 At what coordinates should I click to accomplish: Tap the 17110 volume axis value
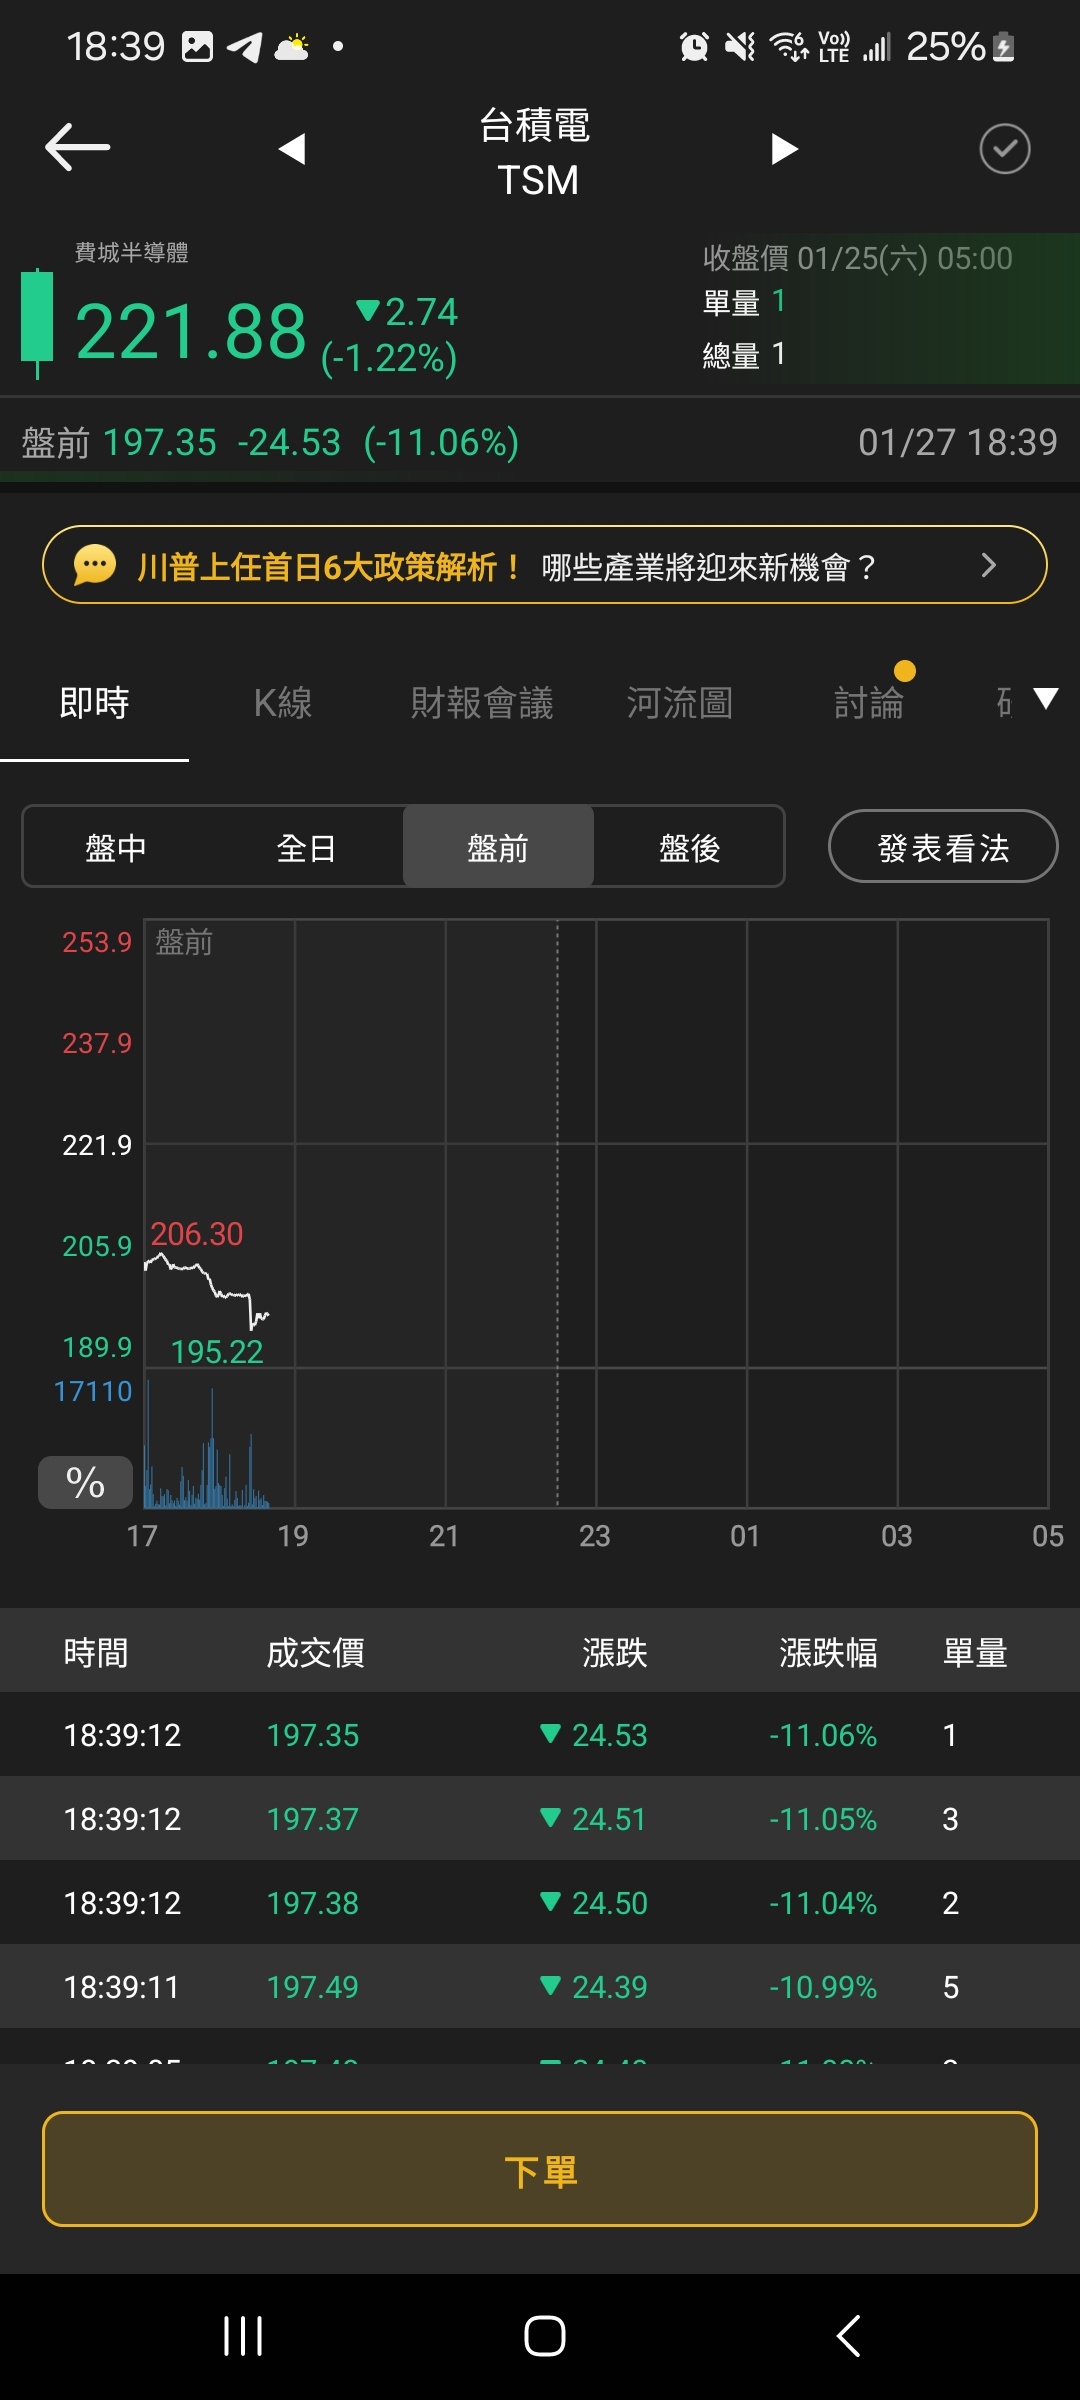(93, 1391)
